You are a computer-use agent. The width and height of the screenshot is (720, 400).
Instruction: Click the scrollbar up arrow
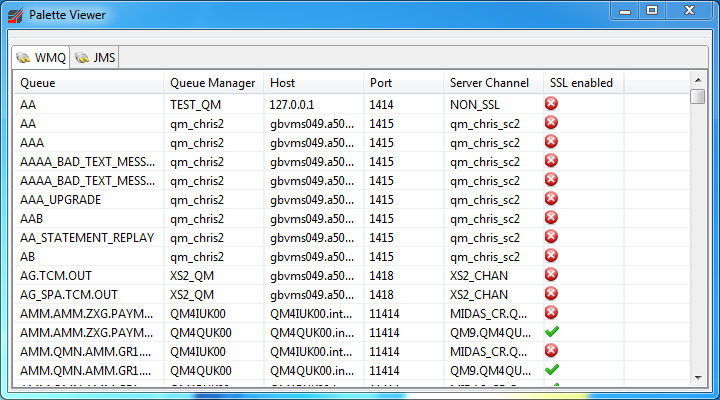click(697, 79)
